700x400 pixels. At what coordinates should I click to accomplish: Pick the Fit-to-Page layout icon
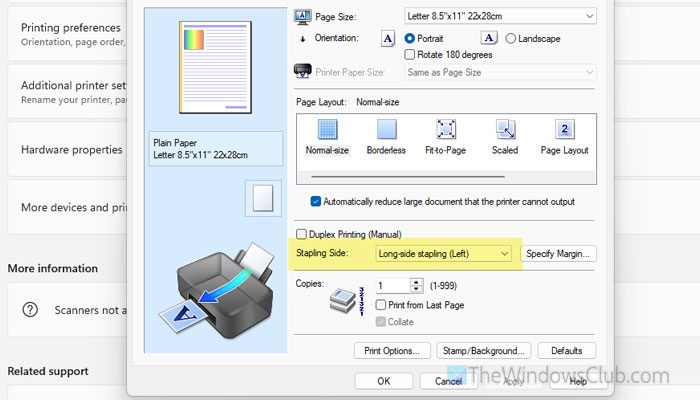click(x=446, y=129)
